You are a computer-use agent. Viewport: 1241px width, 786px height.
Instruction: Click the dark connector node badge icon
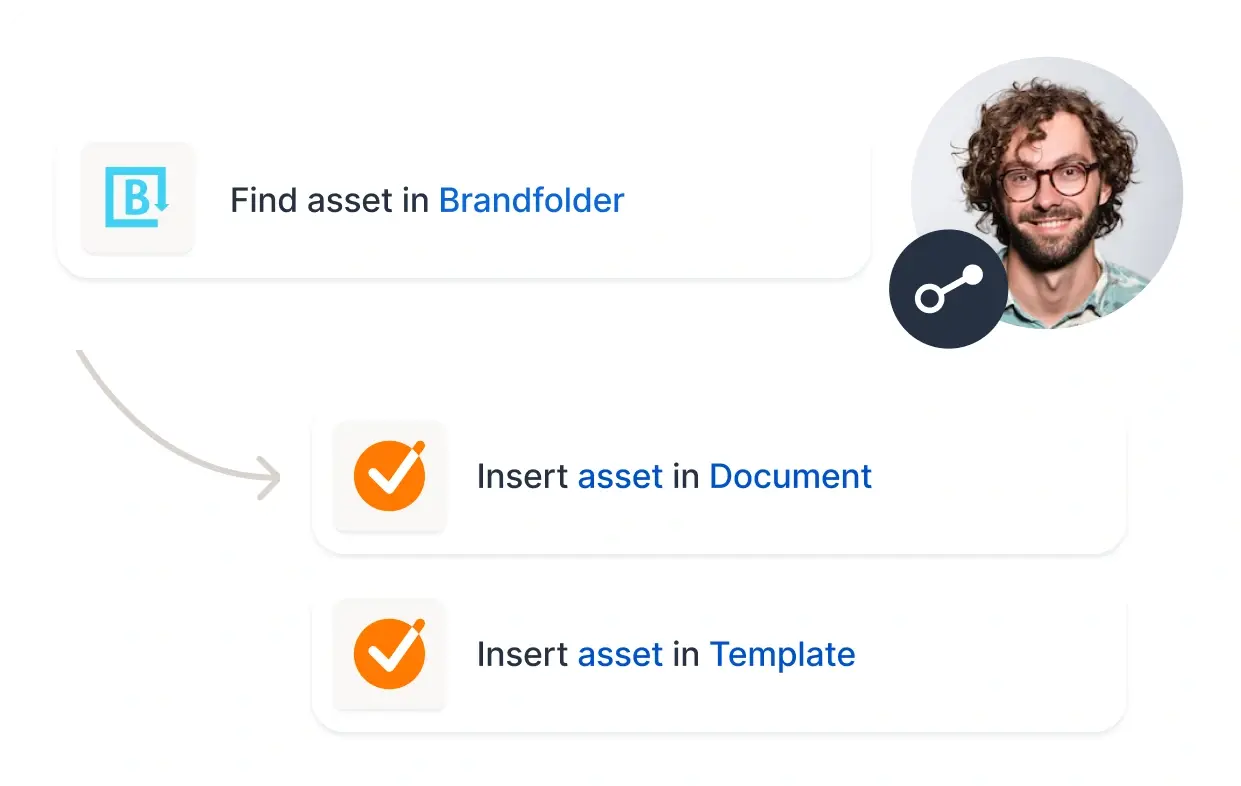click(948, 289)
